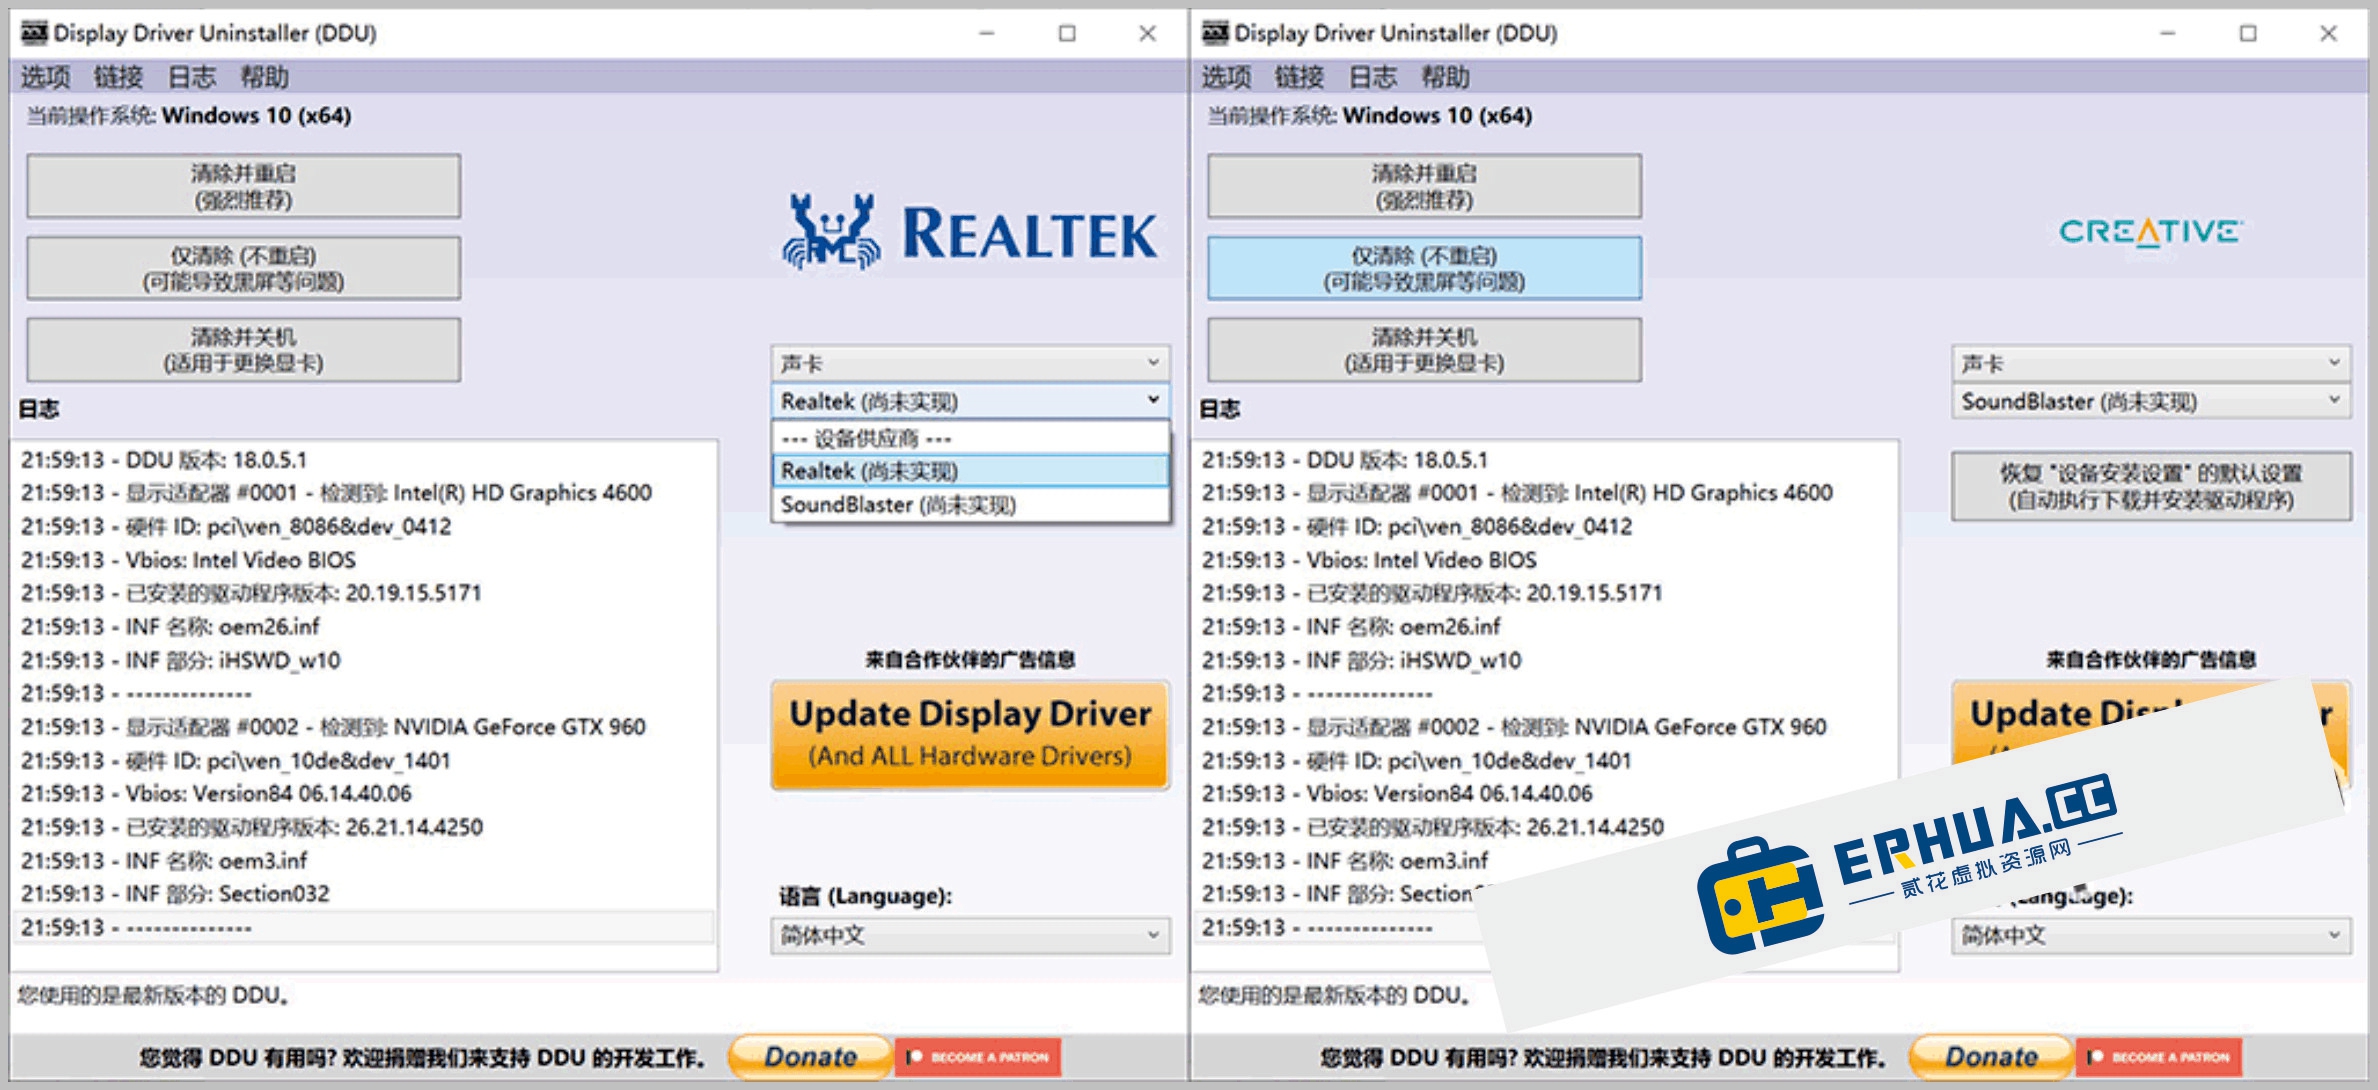
Task: Click the DDU app icon in right title bar
Action: tap(1215, 33)
